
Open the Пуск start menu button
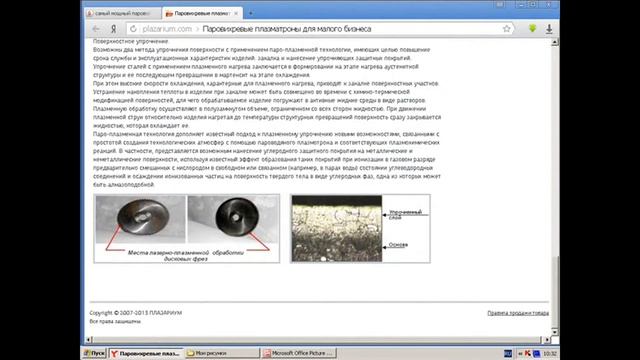tap(94, 353)
